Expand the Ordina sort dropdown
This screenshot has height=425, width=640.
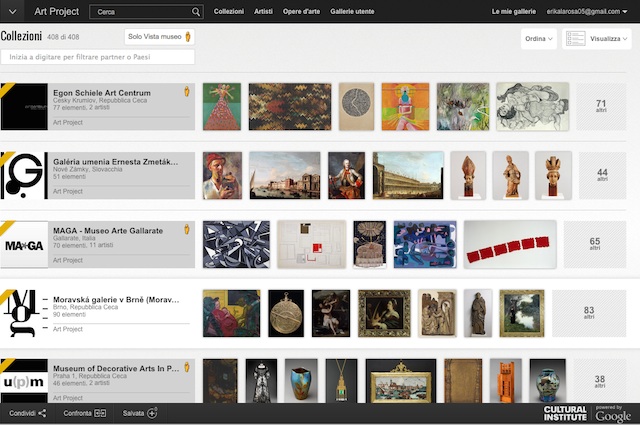(x=538, y=39)
